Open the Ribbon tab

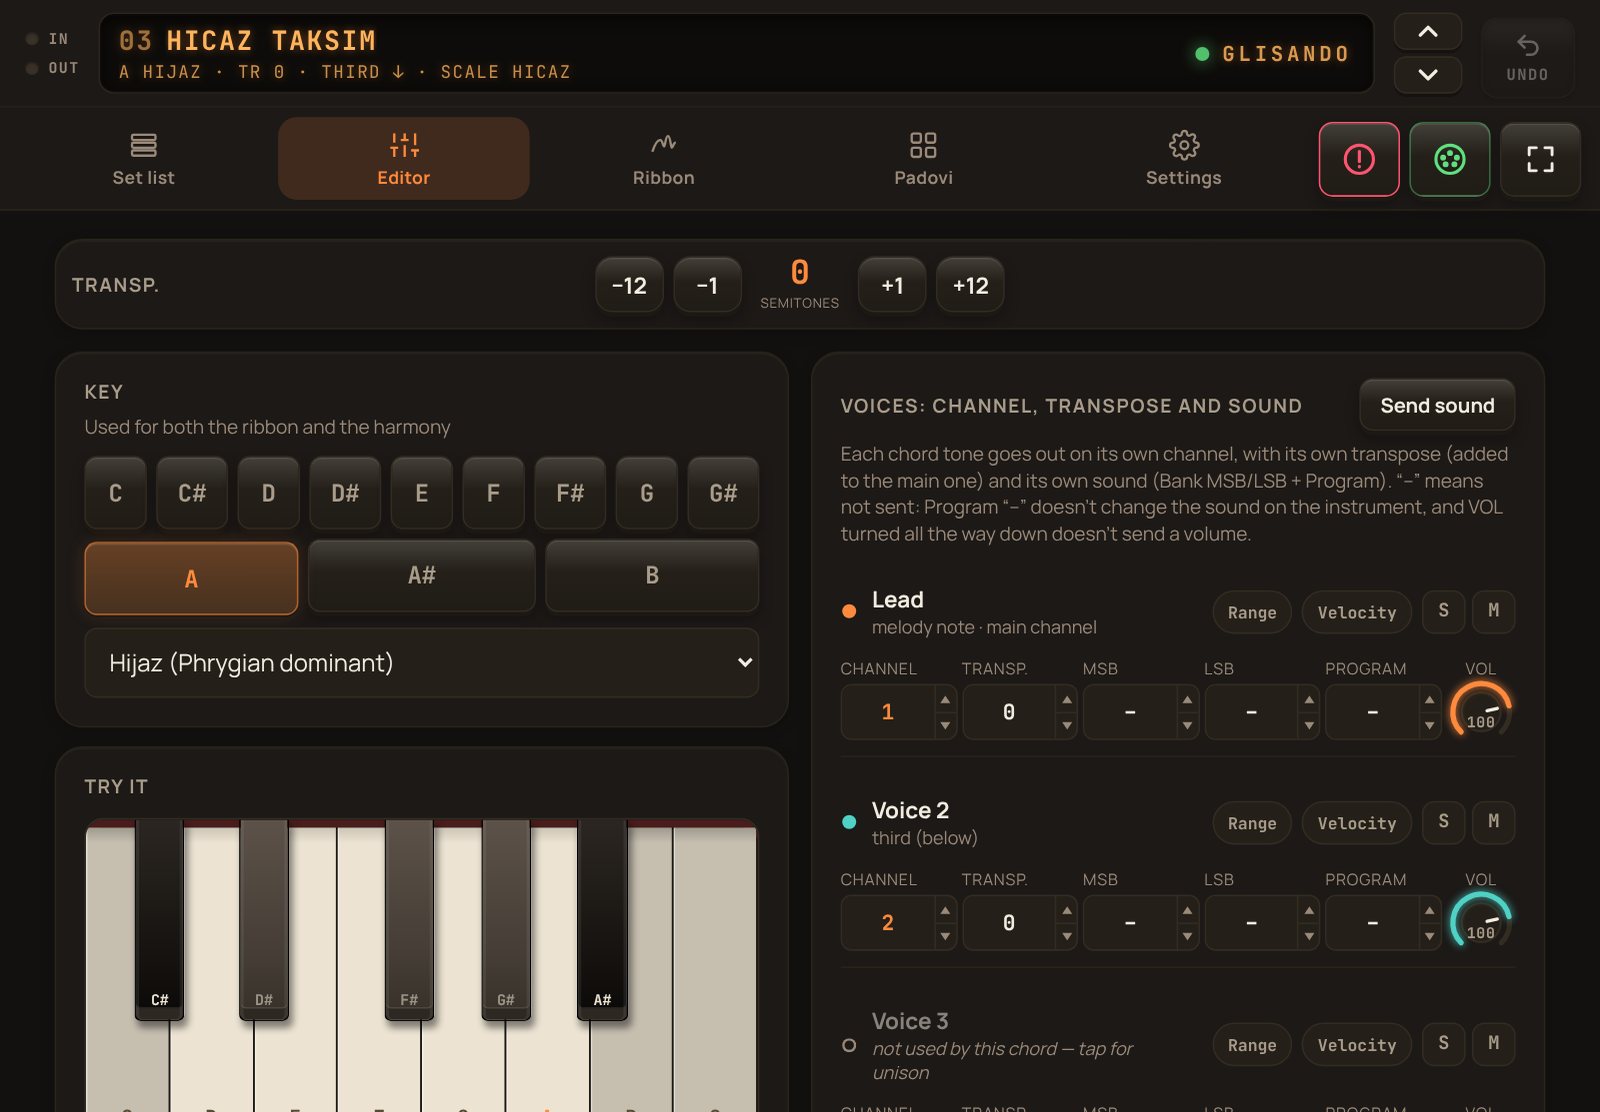(663, 159)
